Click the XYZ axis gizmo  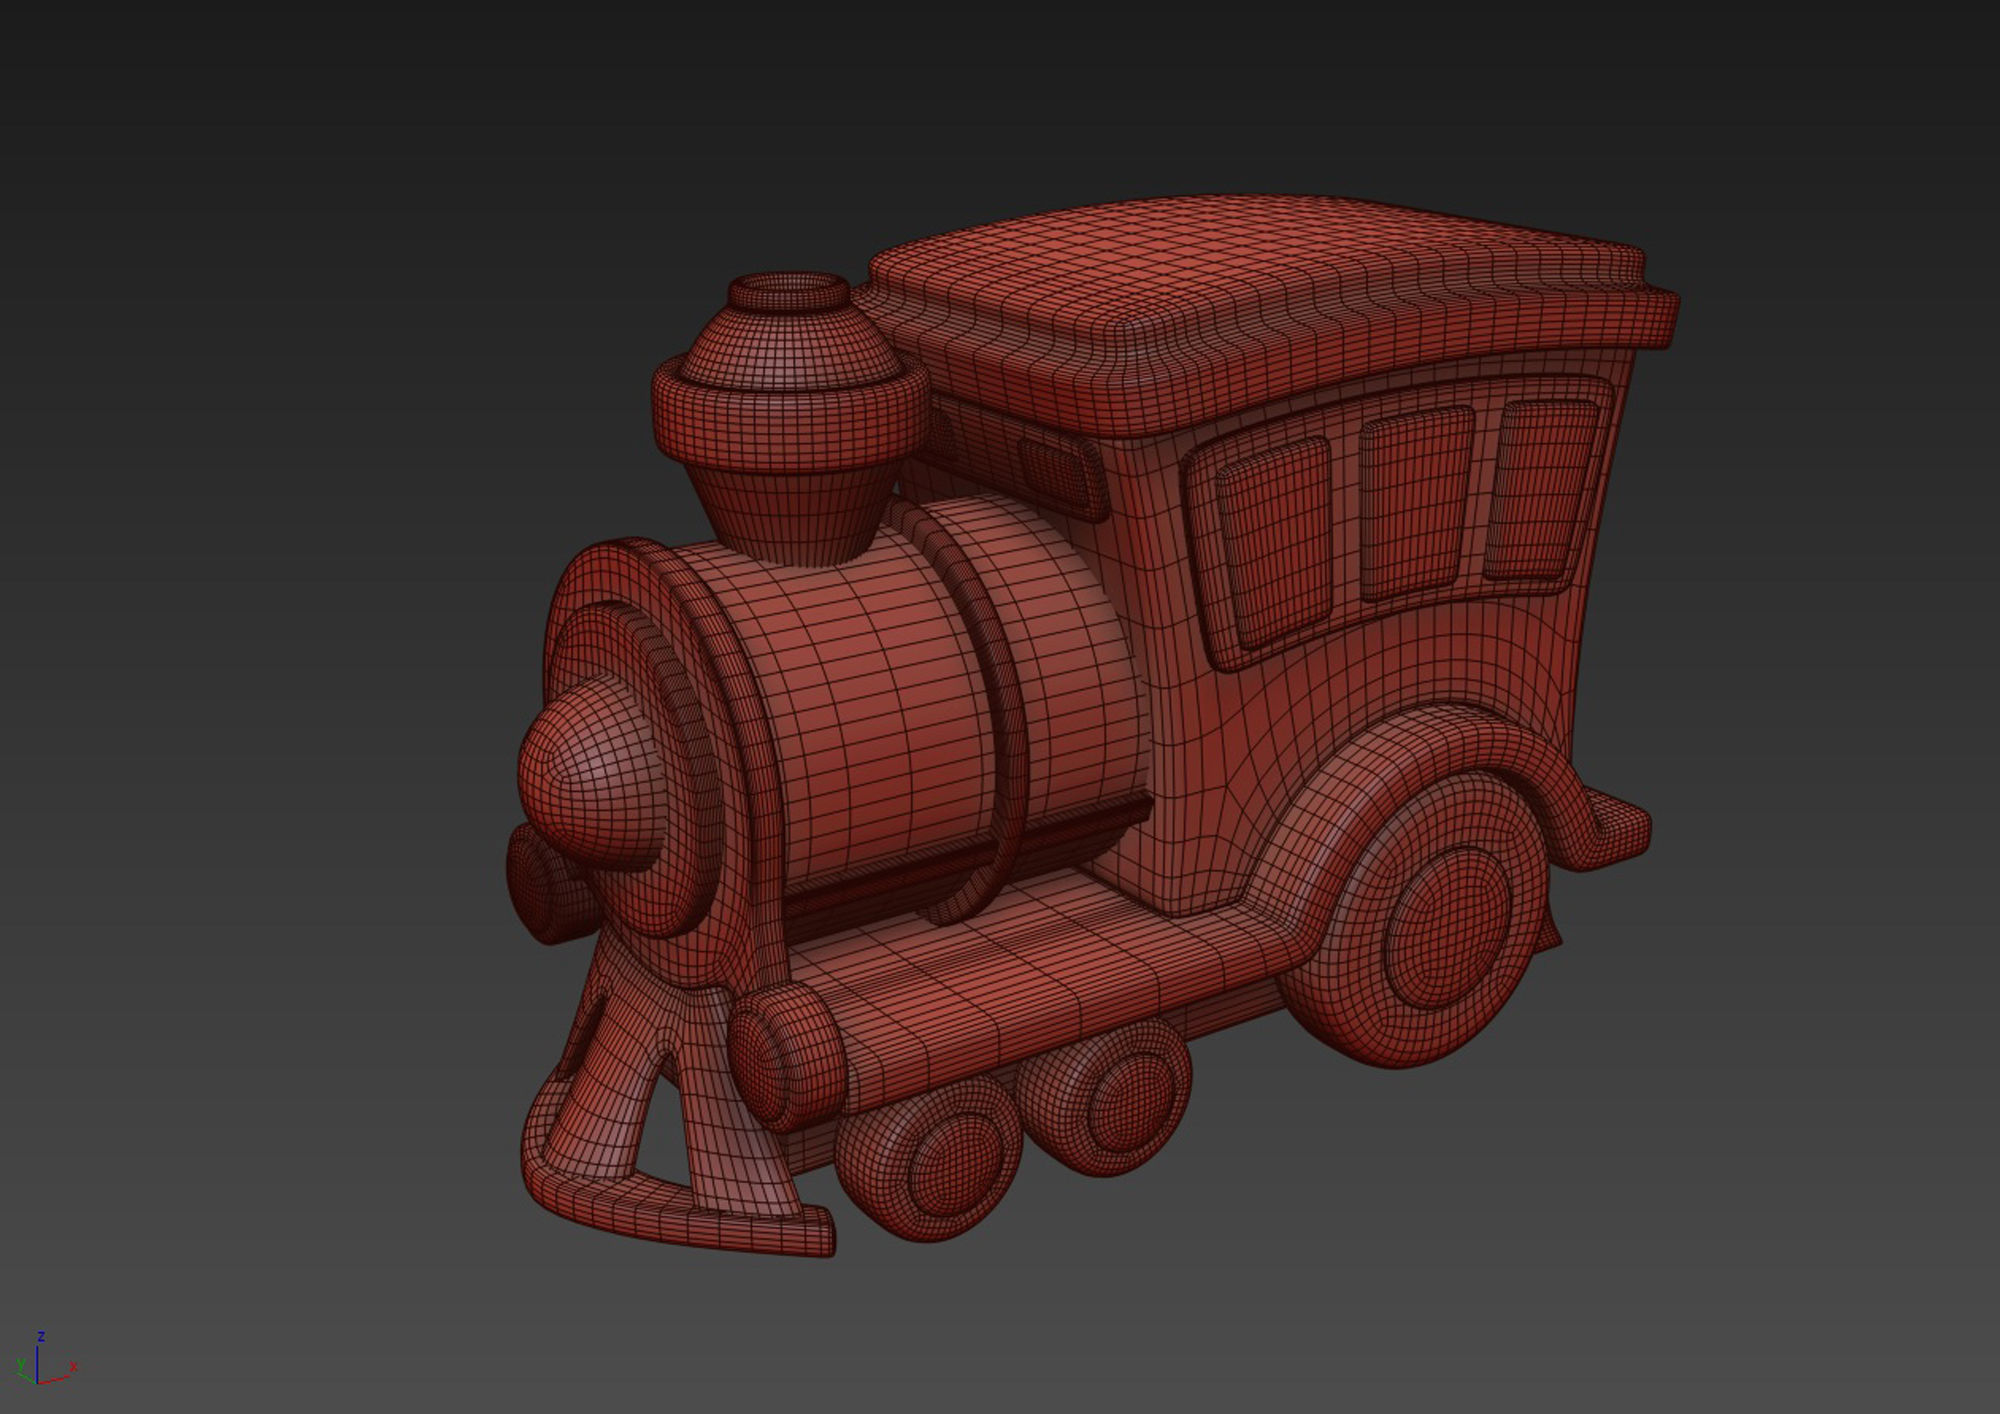(45, 1360)
